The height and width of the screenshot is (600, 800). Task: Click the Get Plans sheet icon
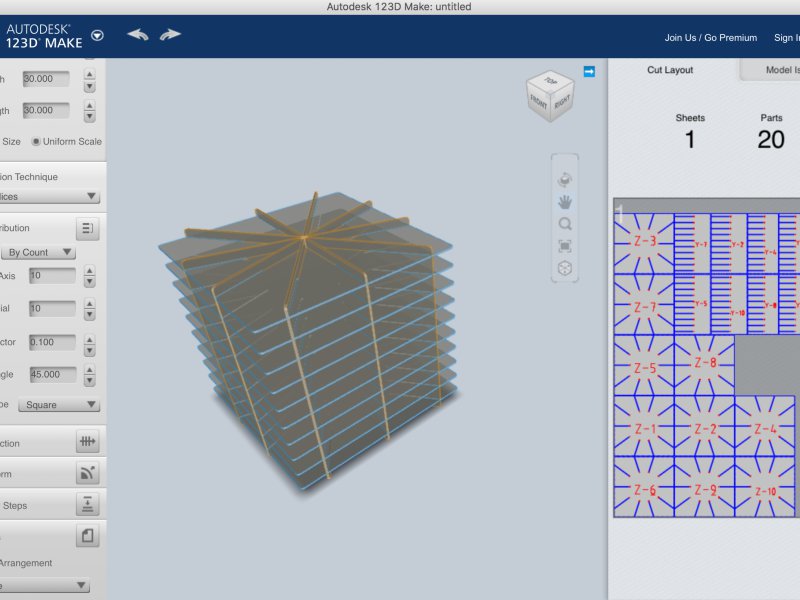pyautogui.click(x=87, y=536)
